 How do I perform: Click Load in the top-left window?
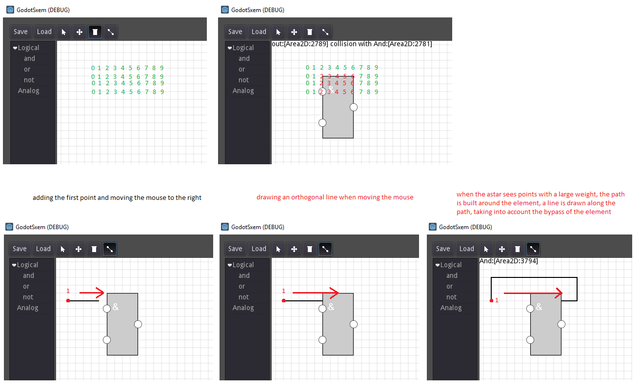[44, 32]
